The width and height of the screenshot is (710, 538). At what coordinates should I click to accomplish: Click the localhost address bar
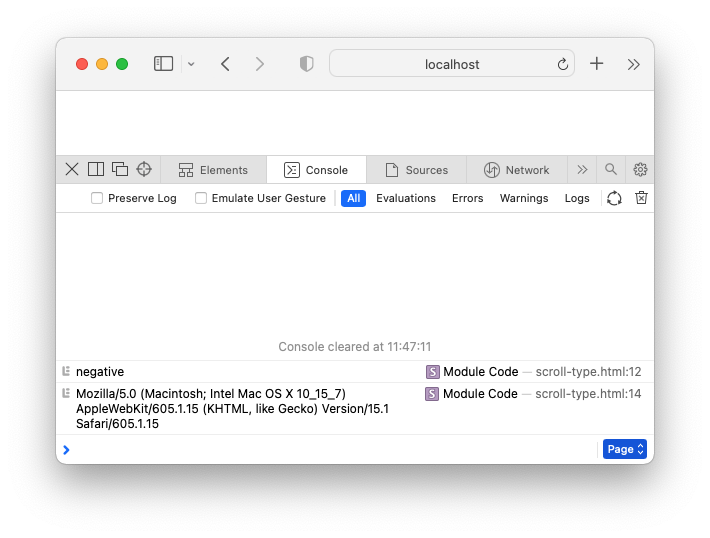[451, 64]
